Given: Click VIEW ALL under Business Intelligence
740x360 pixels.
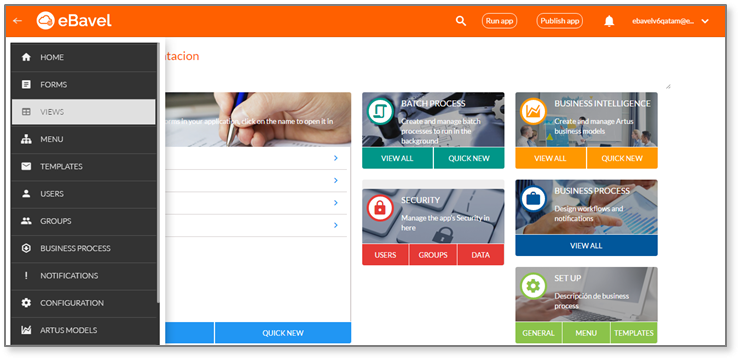Looking at the screenshot, I should coord(550,159).
